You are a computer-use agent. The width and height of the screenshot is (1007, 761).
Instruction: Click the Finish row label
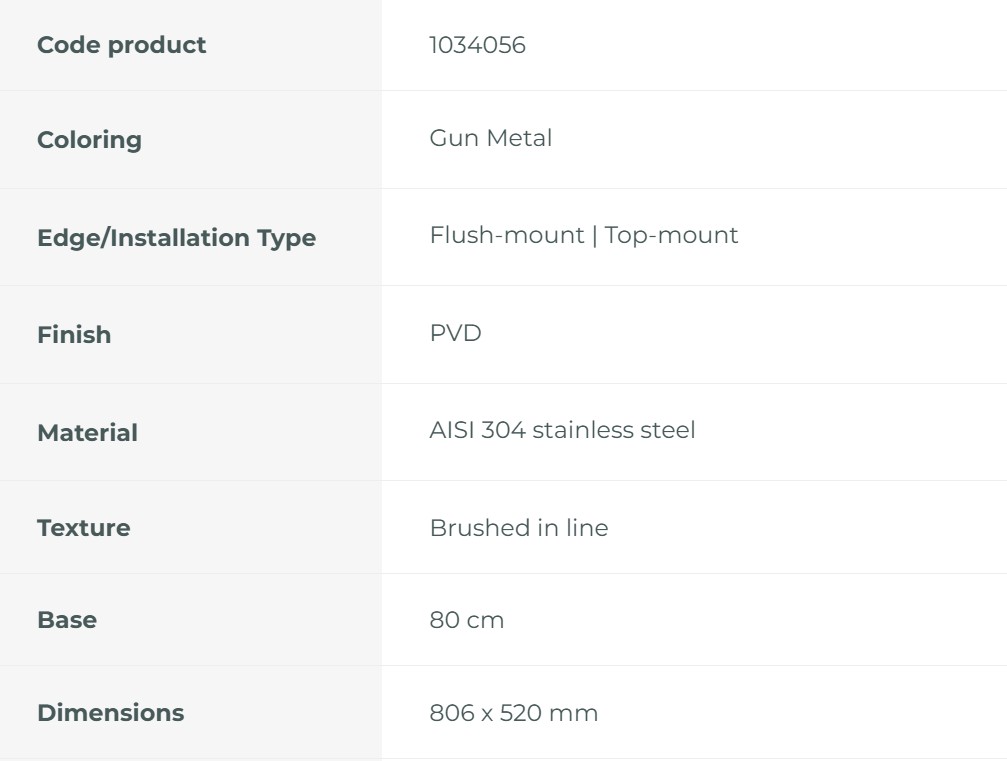[x=74, y=335]
